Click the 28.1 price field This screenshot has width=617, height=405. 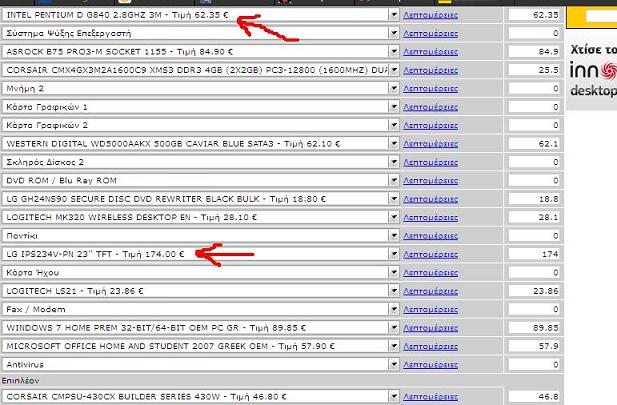pyautogui.click(x=534, y=217)
